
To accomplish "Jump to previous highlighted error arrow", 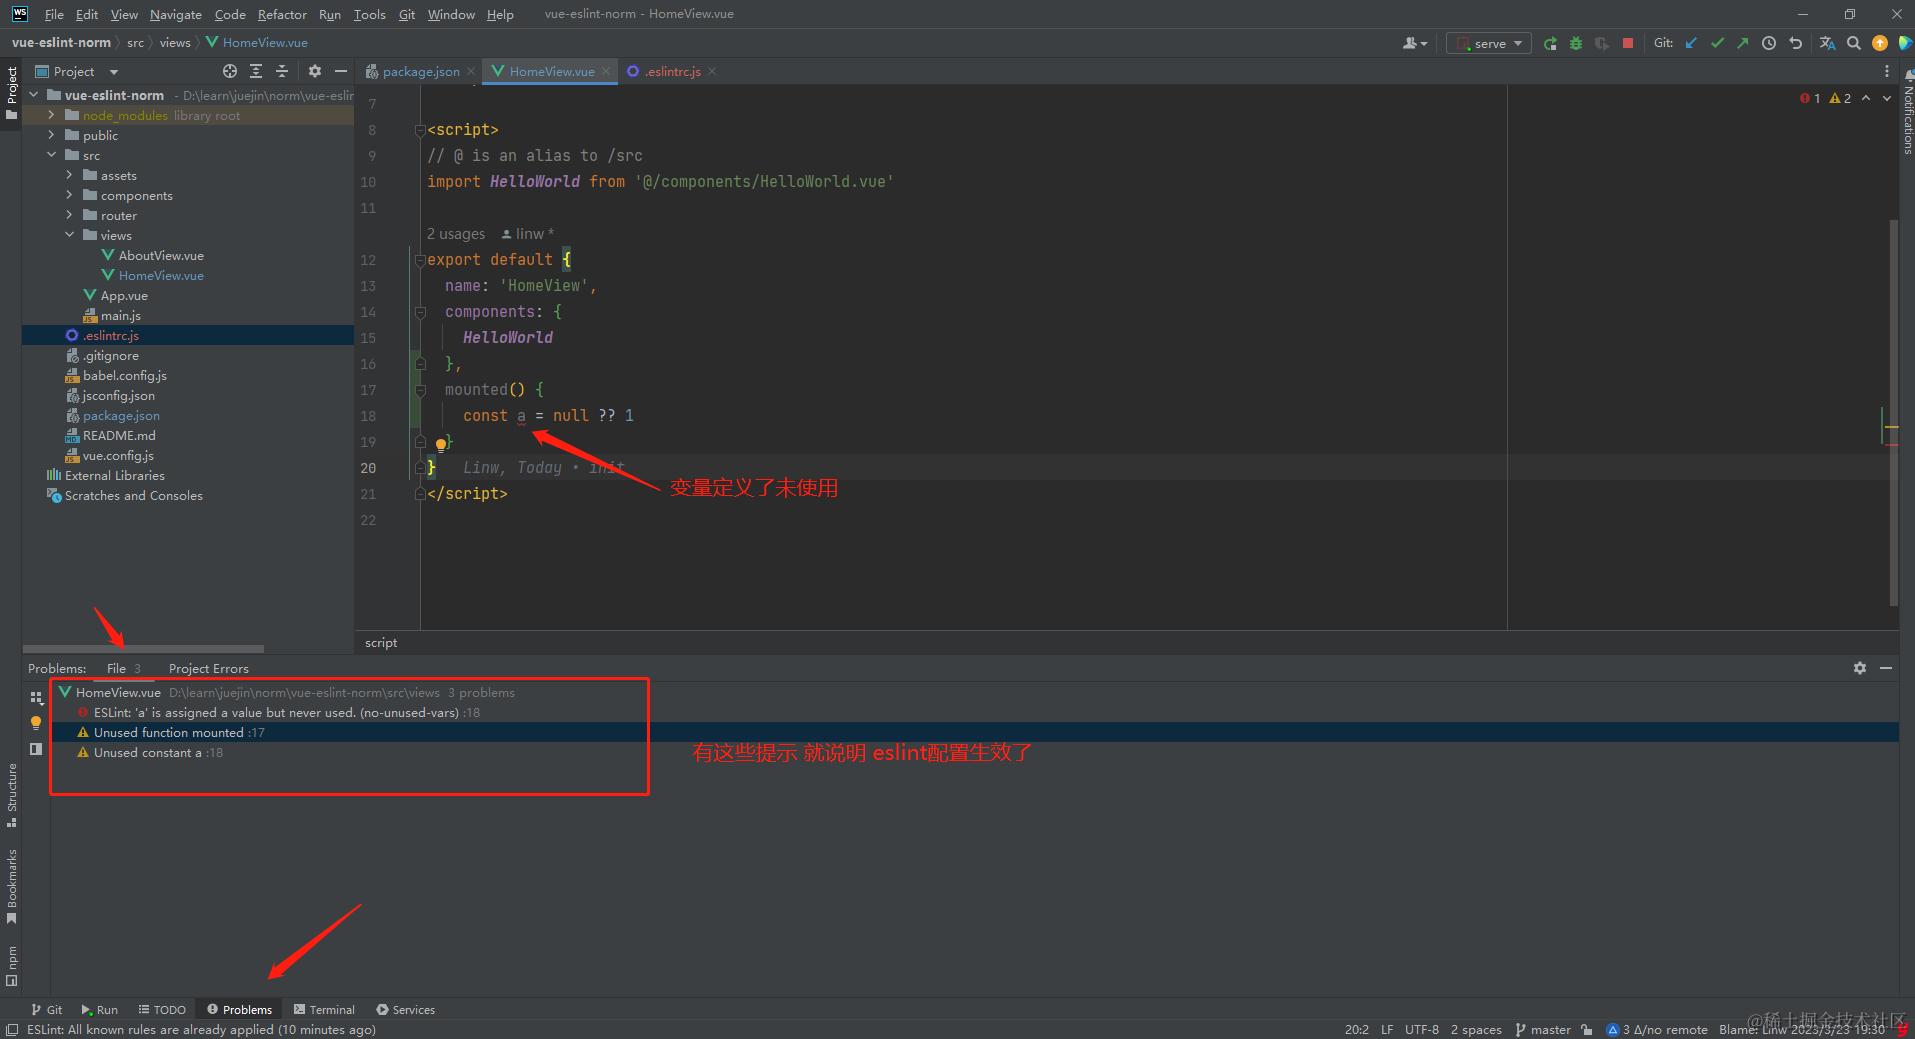I will pyautogui.click(x=1866, y=98).
